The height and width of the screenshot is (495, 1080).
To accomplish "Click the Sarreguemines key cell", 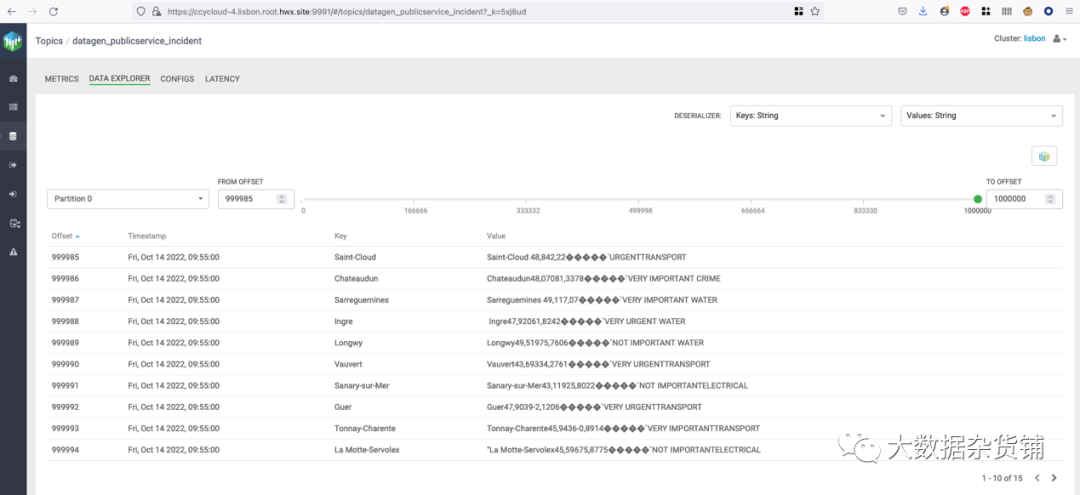I will 362,299.
